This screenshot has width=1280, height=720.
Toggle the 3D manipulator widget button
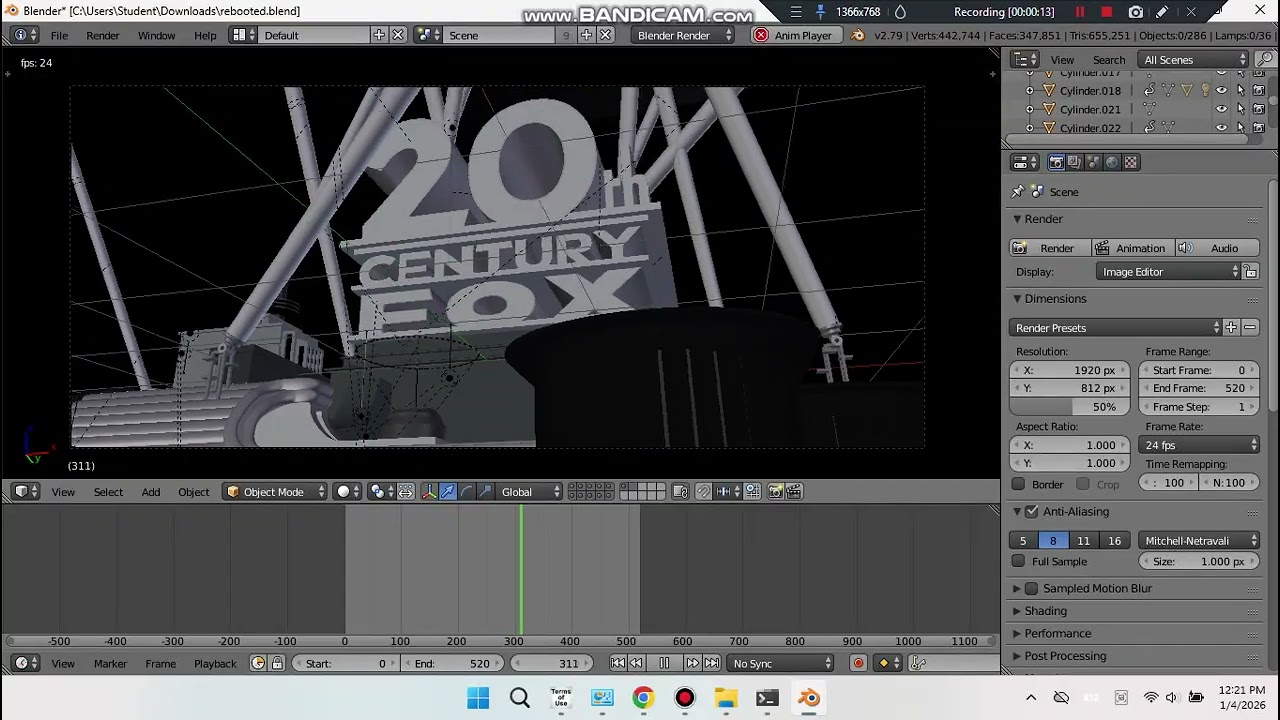429,491
